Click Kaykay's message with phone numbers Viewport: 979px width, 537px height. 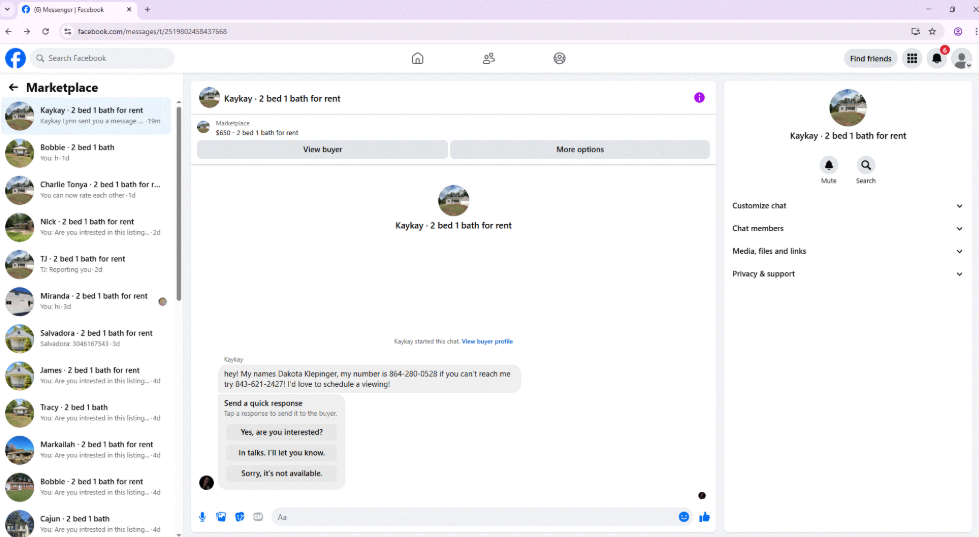click(x=370, y=379)
